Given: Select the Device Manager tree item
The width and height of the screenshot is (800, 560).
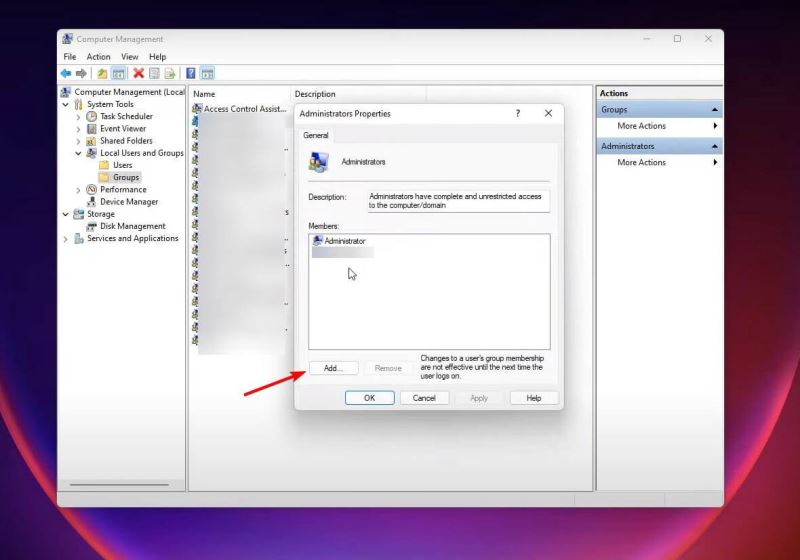Looking at the screenshot, I should [x=129, y=202].
